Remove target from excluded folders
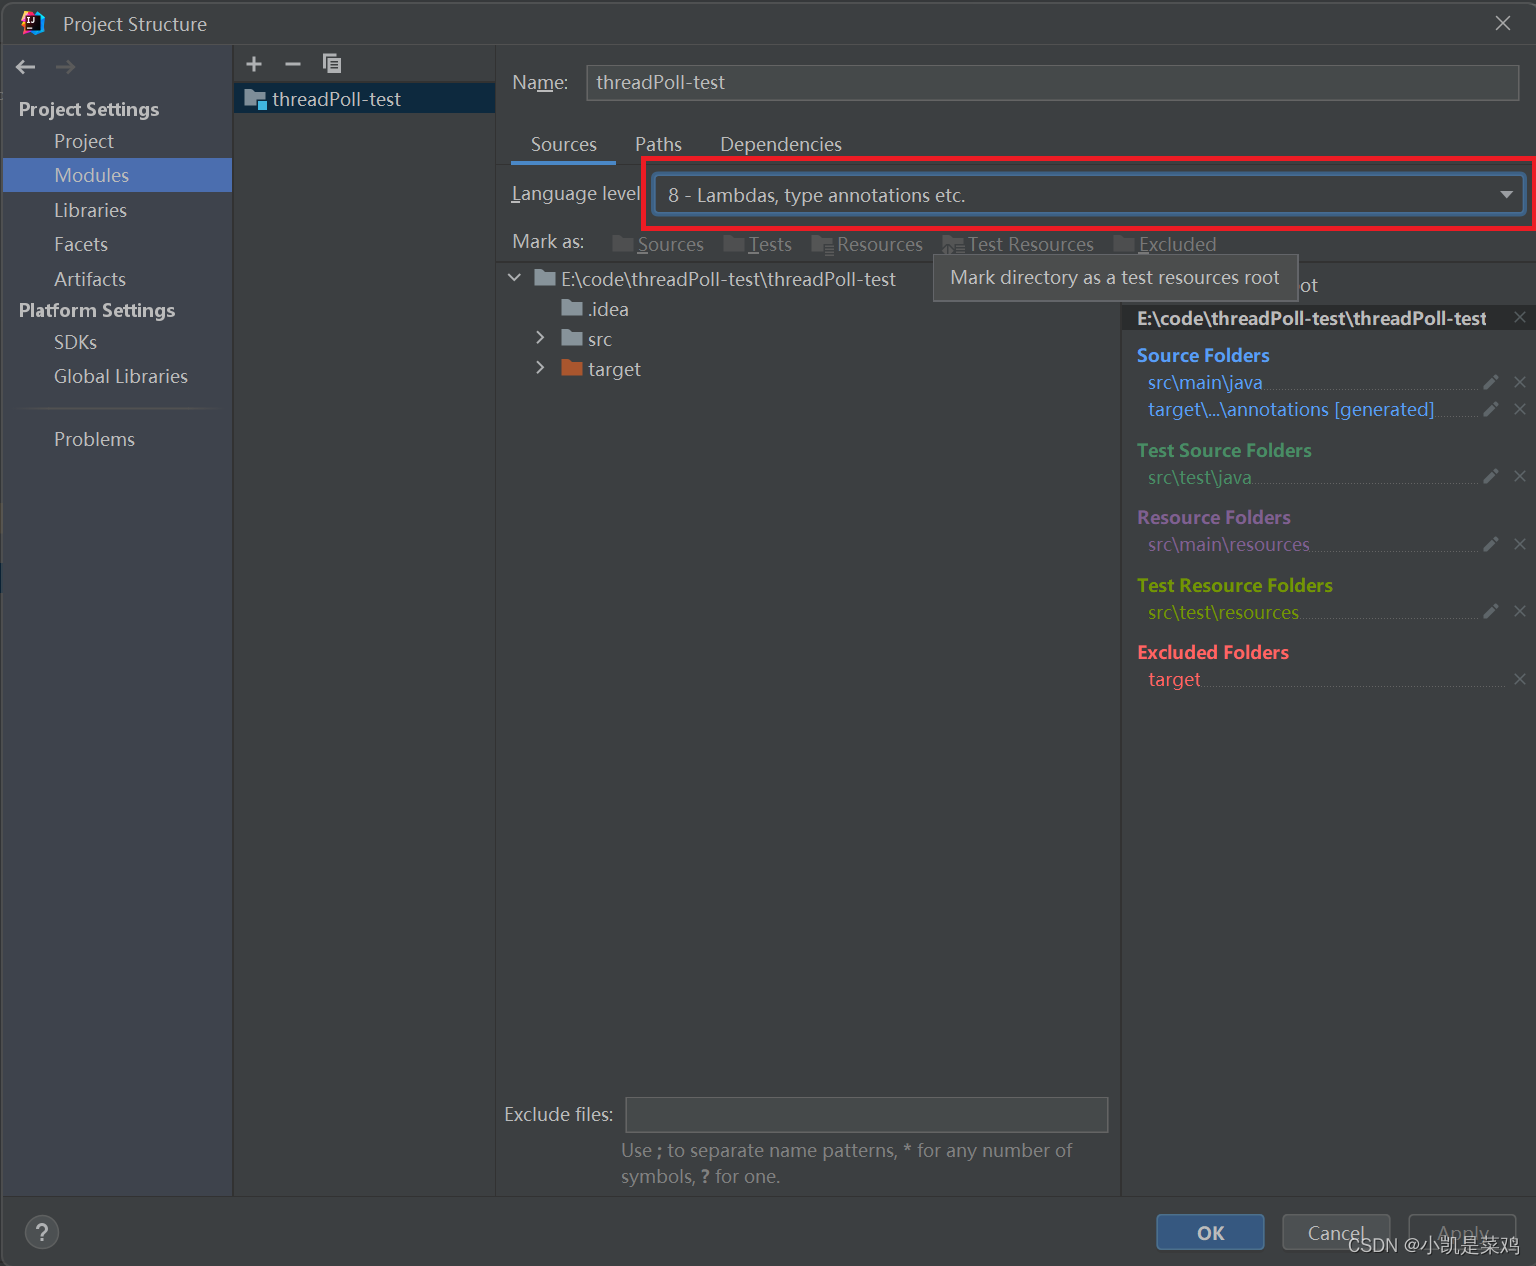Image resolution: width=1536 pixels, height=1266 pixels. (1520, 679)
